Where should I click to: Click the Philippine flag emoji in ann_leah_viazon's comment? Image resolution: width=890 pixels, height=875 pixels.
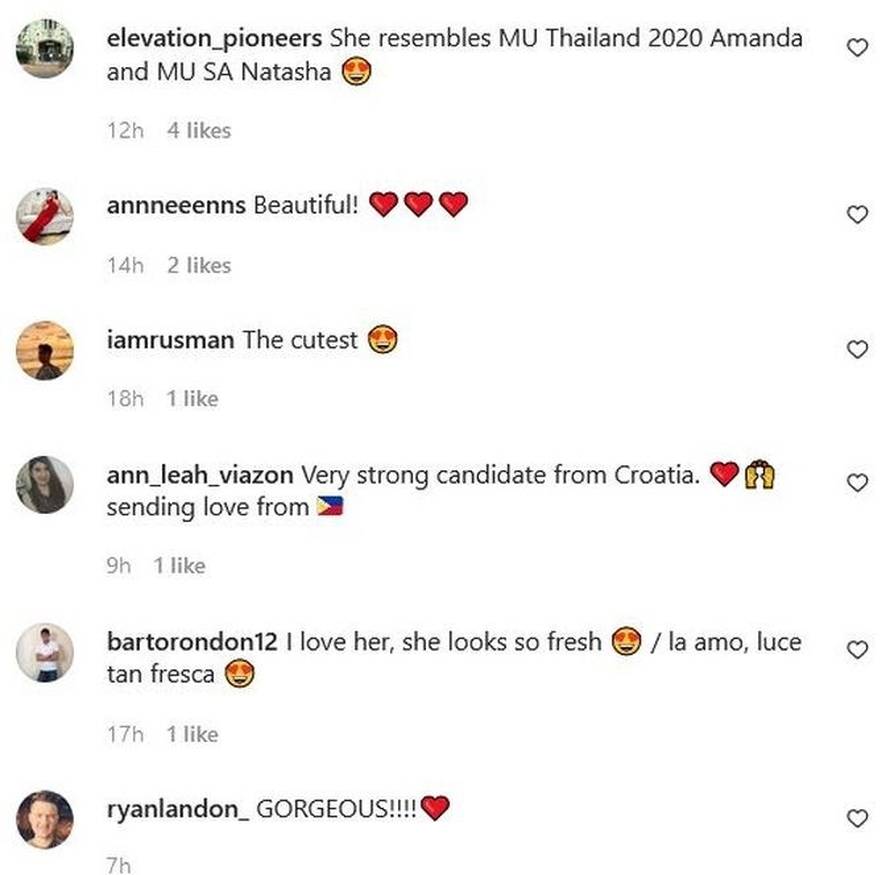point(332,507)
